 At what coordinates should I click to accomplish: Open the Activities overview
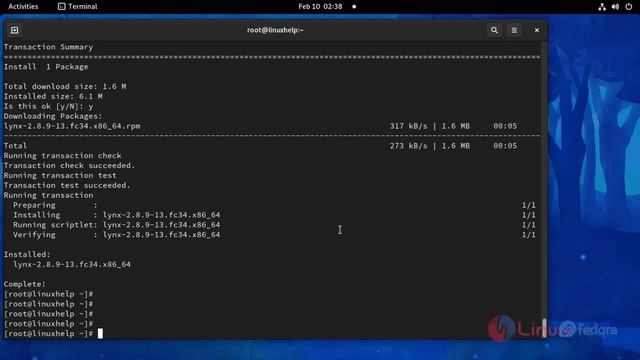pos(23,7)
